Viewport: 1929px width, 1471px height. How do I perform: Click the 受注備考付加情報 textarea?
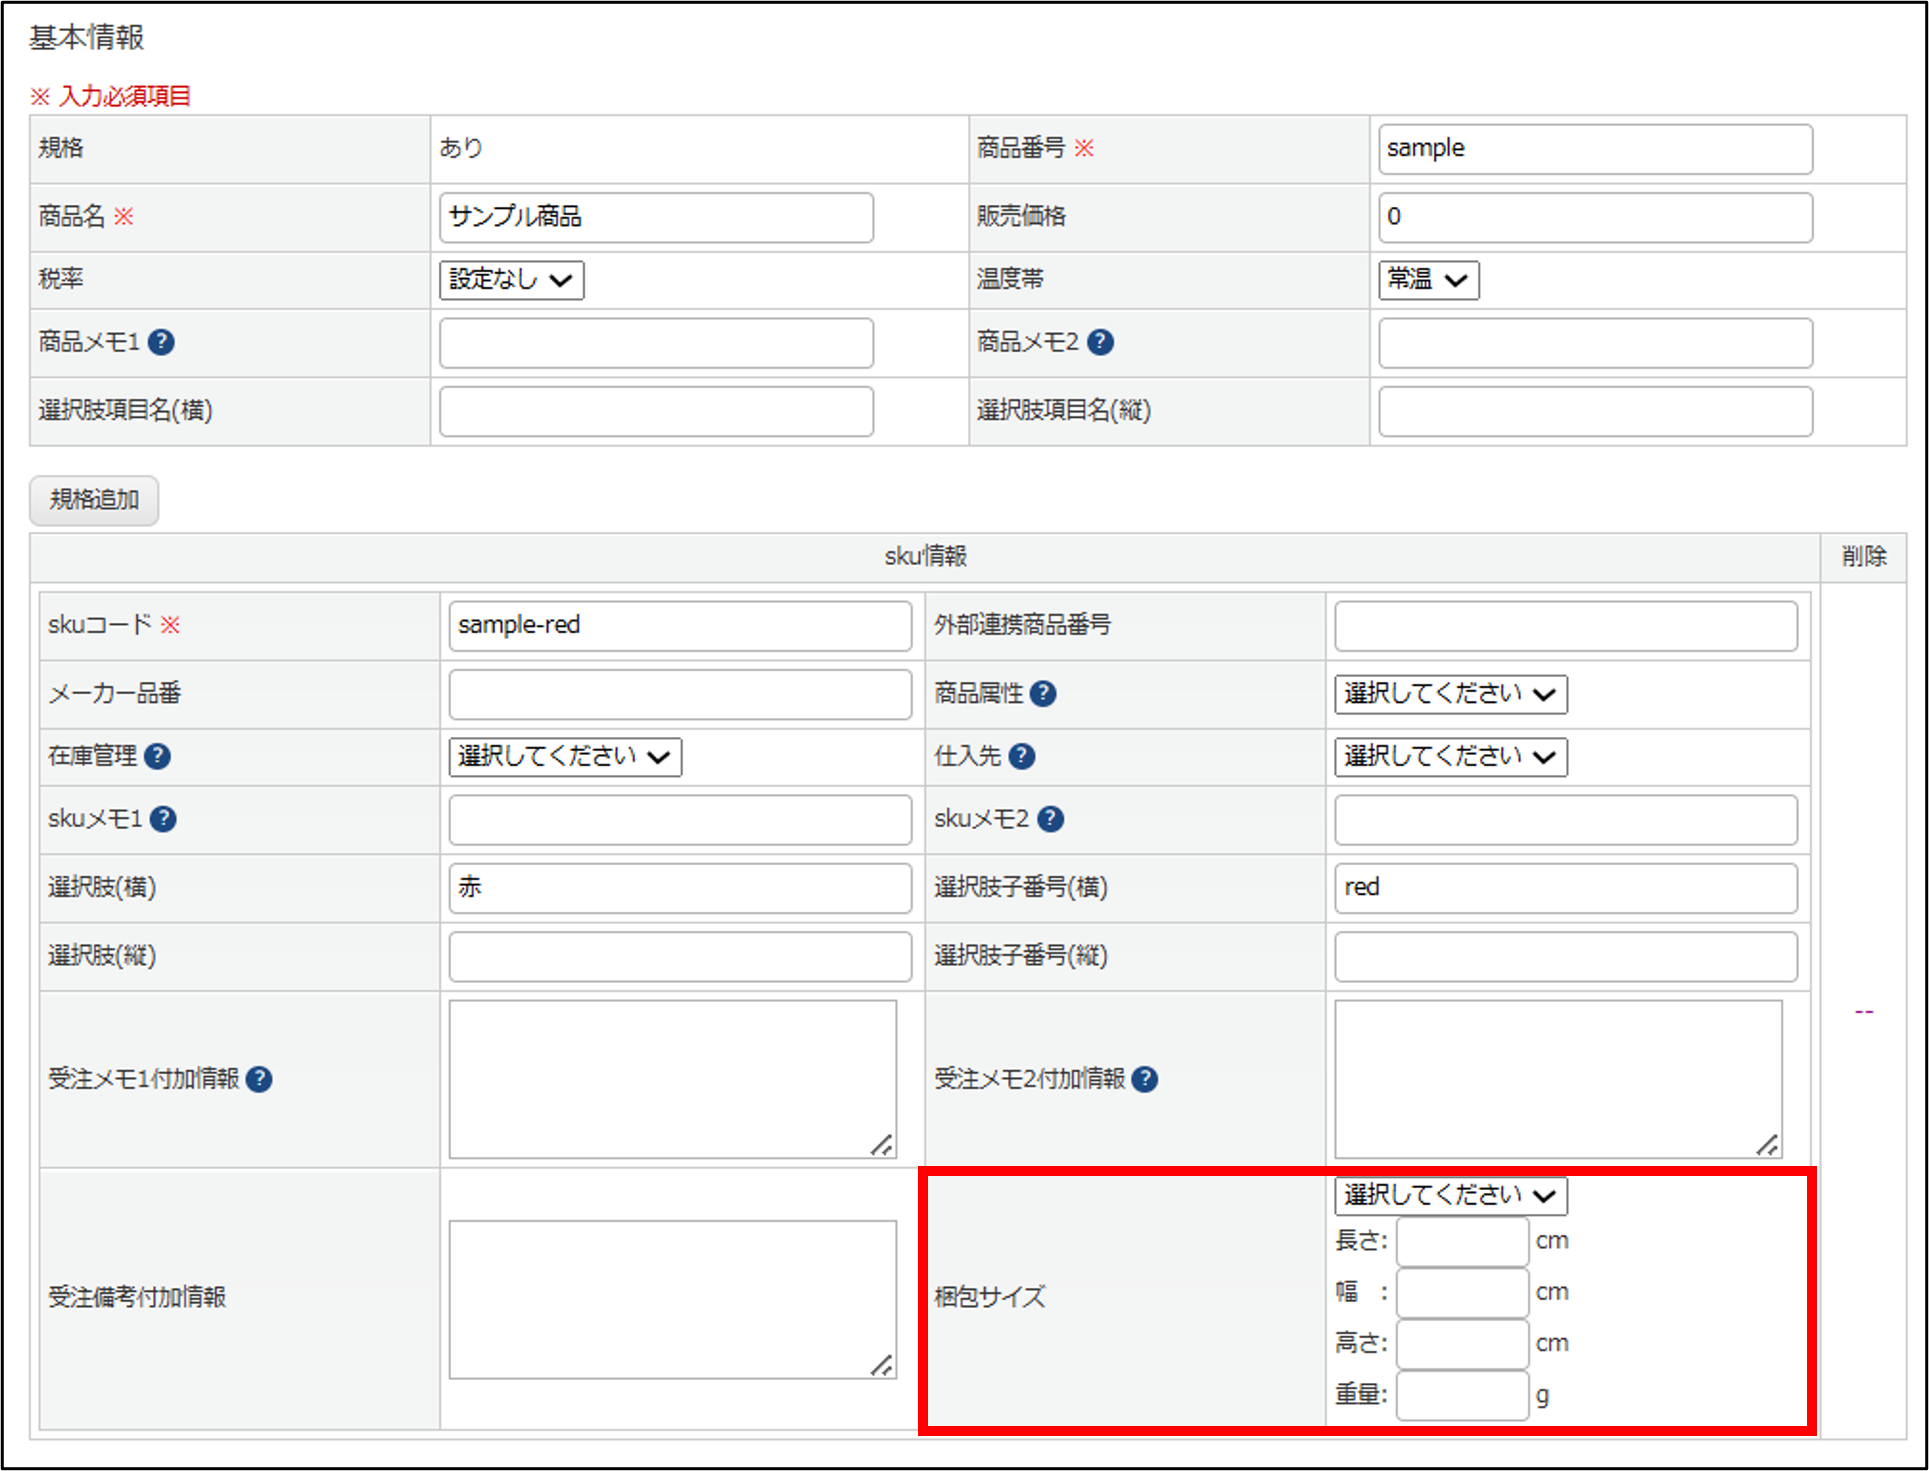[x=672, y=1298]
